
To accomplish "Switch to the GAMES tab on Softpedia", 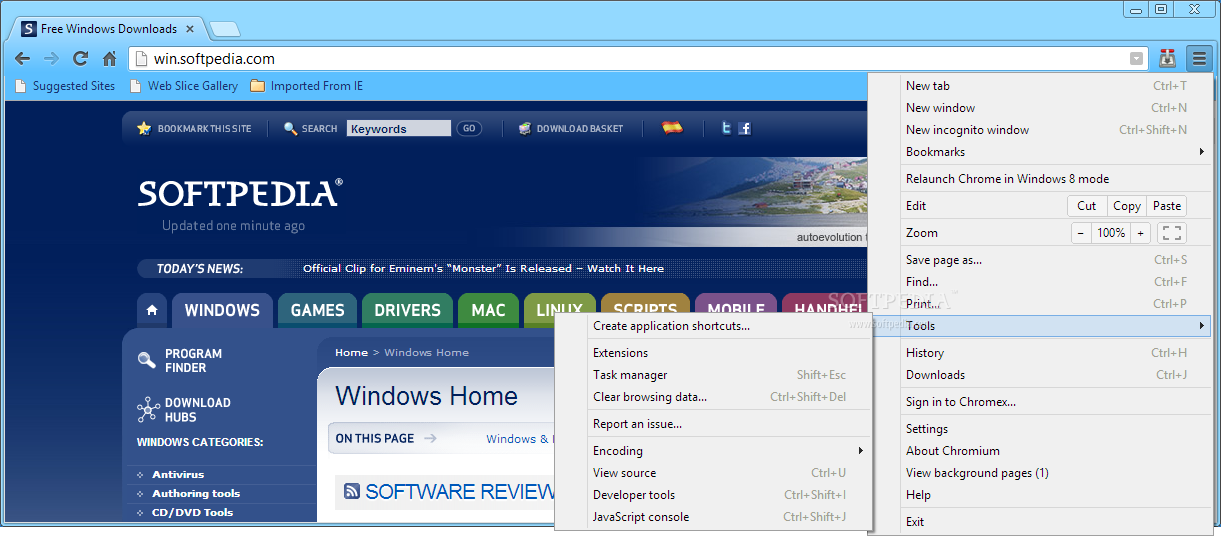I will coord(317,310).
